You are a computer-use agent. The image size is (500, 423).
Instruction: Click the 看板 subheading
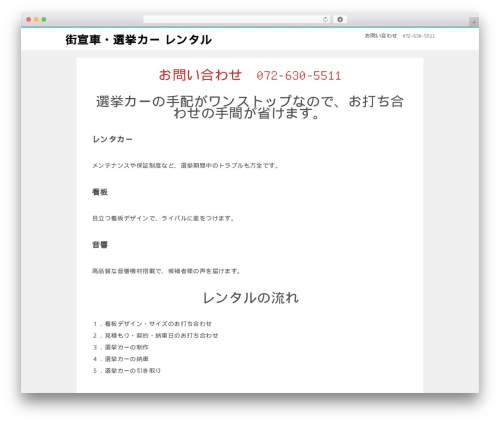(100, 192)
